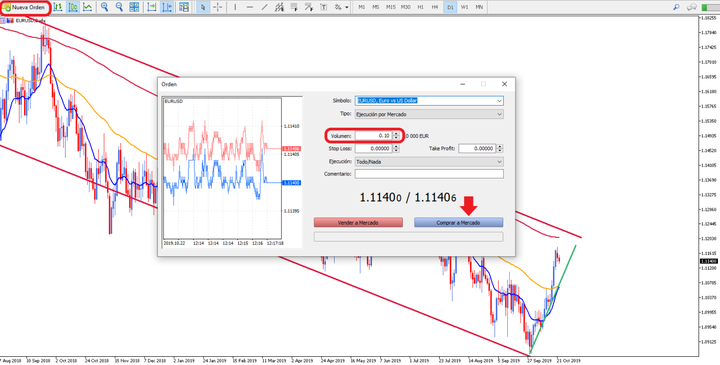Select the vertical line drawing tool
This screenshot has width=720, height=365.
(235, 7)
